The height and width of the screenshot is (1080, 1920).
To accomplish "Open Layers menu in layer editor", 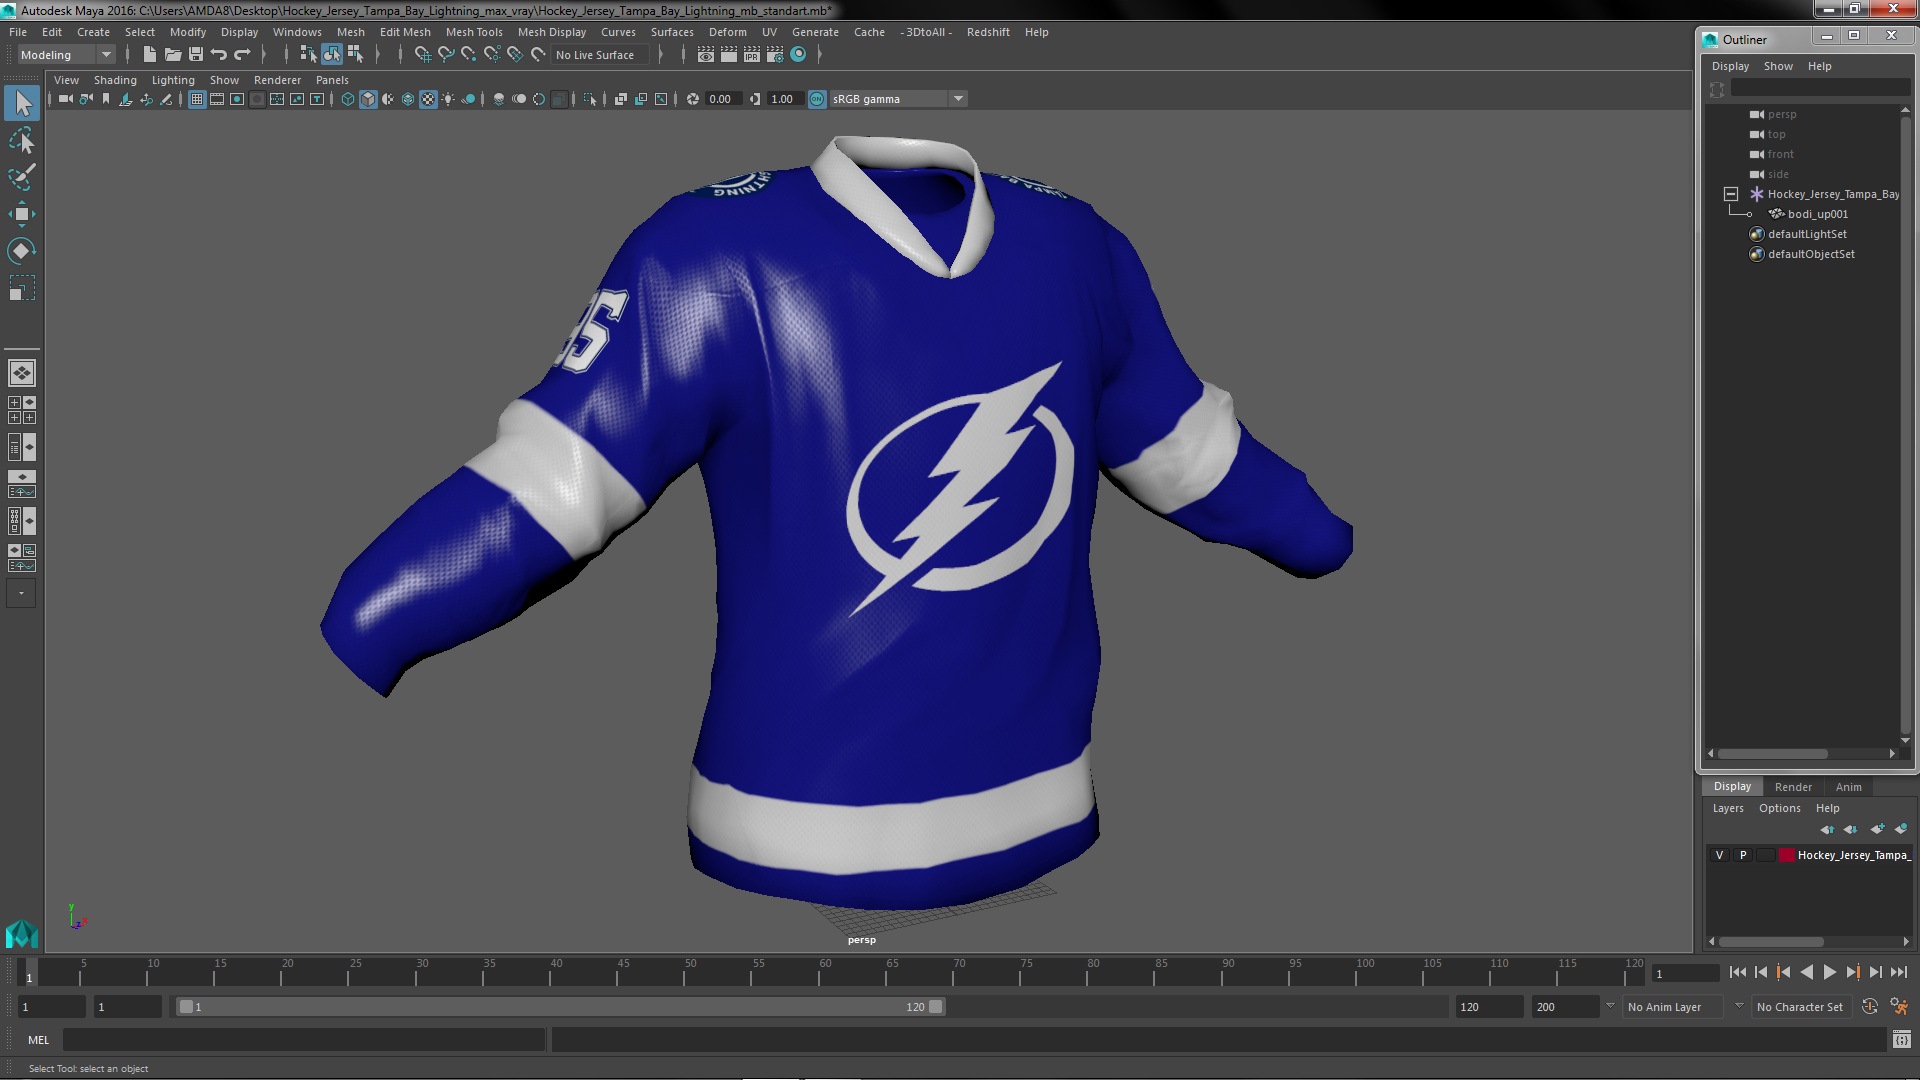I will (x=1728, y=808).
